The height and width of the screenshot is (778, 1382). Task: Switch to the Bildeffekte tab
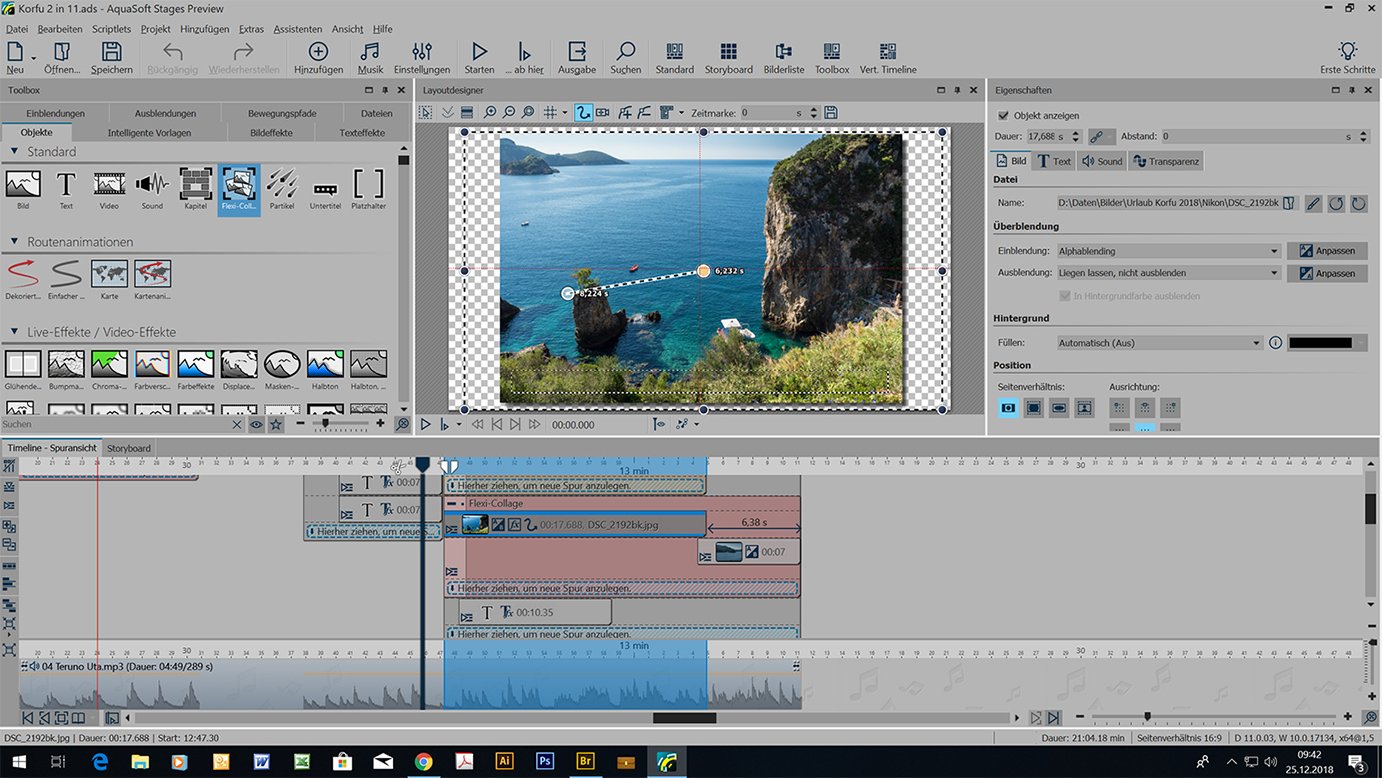(x=271, y=132)
